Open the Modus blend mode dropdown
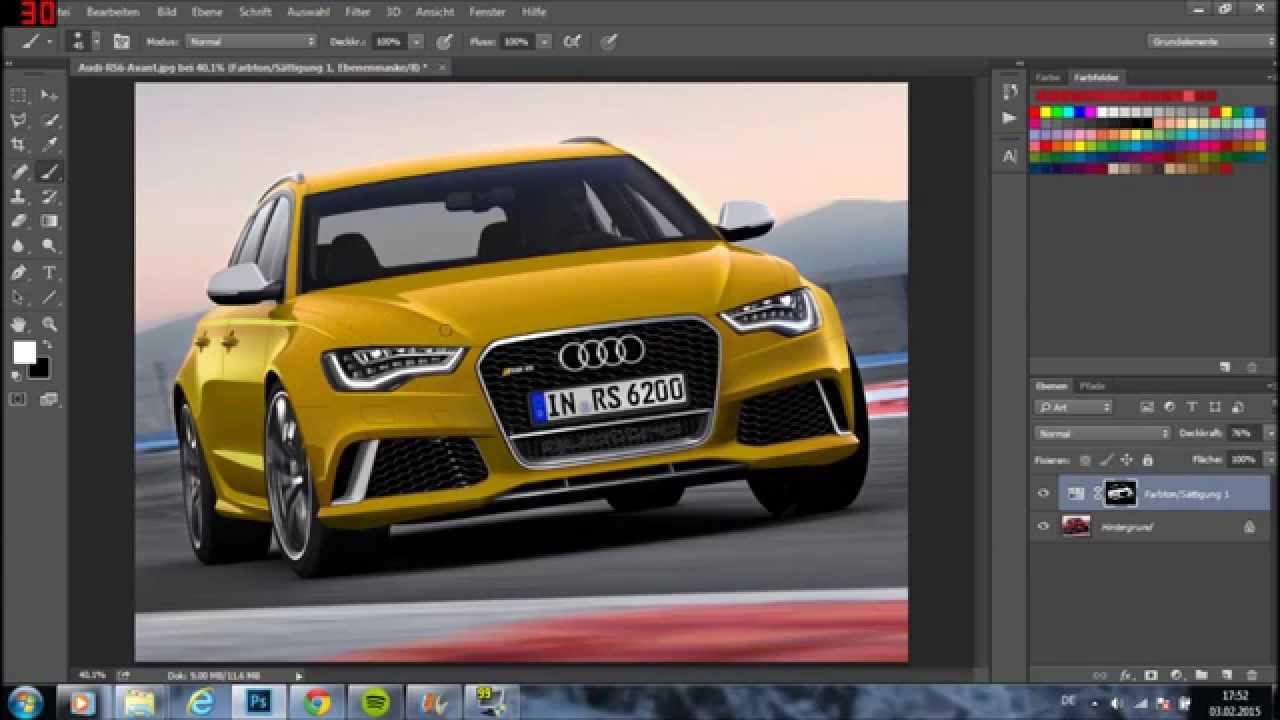The width and height of the screenshot is (1280, 720). click(251, 42)
